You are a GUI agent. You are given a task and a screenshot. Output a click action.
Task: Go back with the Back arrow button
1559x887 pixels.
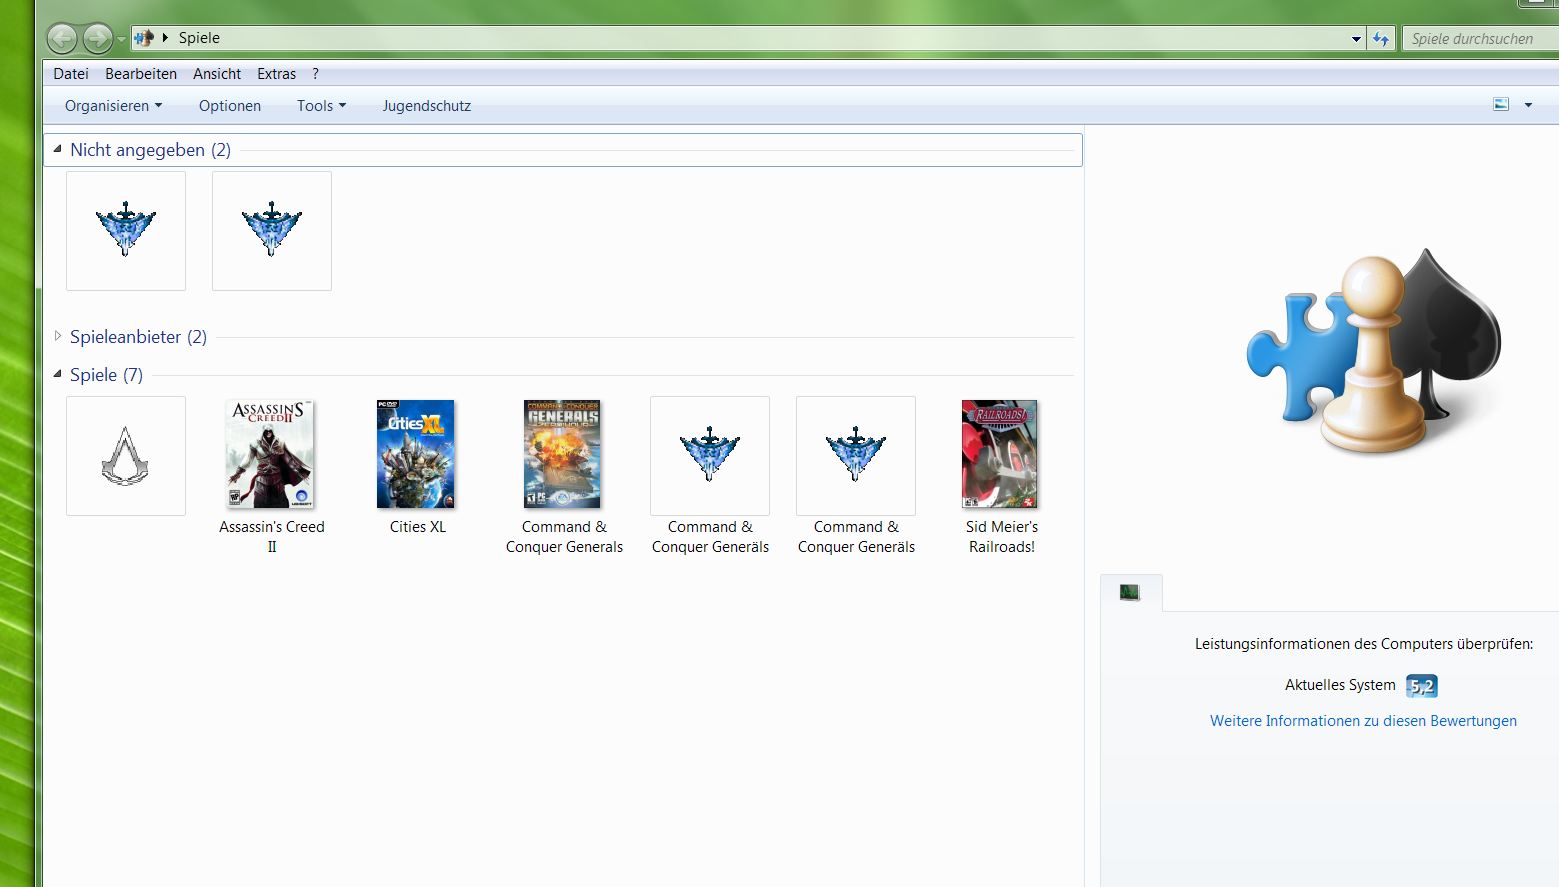(x=62, y=39)
